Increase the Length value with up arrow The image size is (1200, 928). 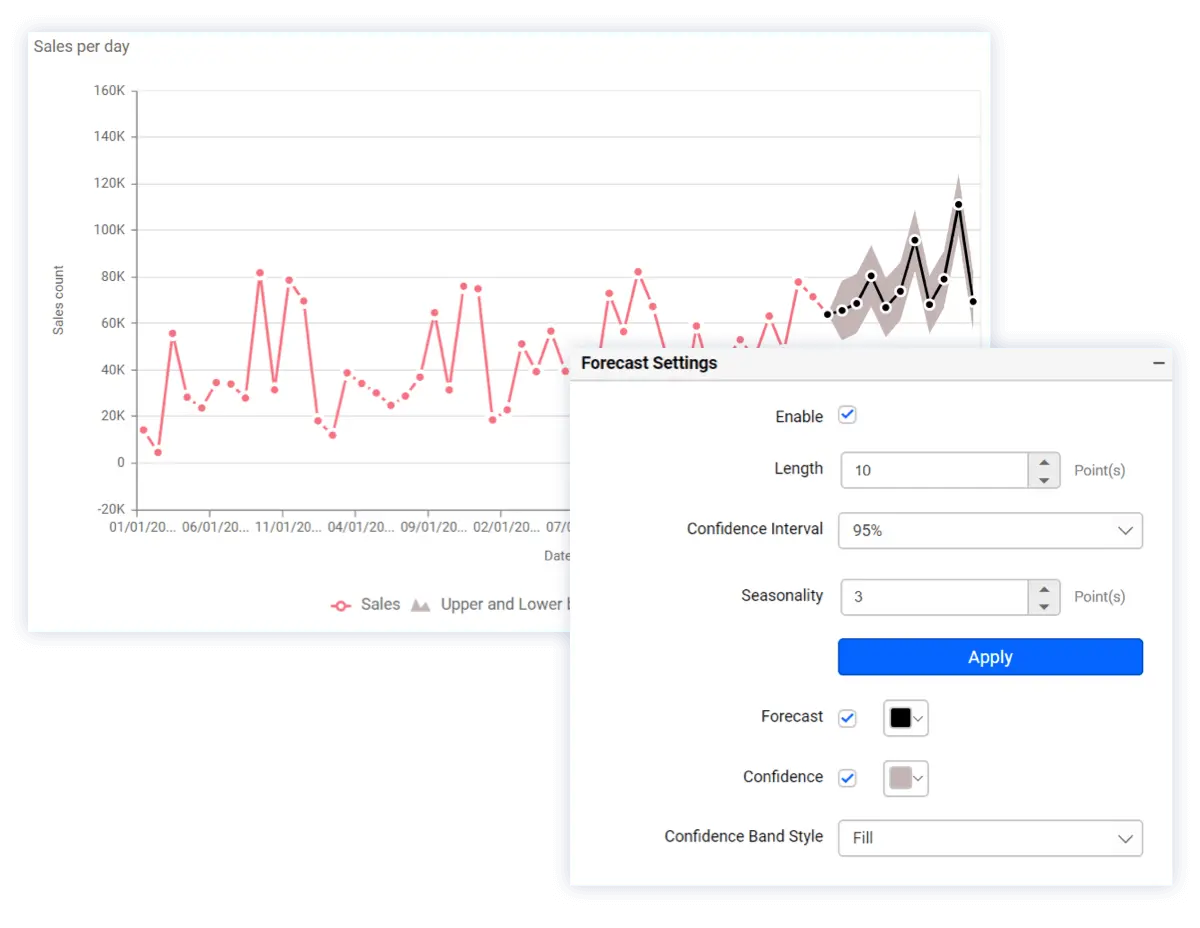tap(1044, 461)
